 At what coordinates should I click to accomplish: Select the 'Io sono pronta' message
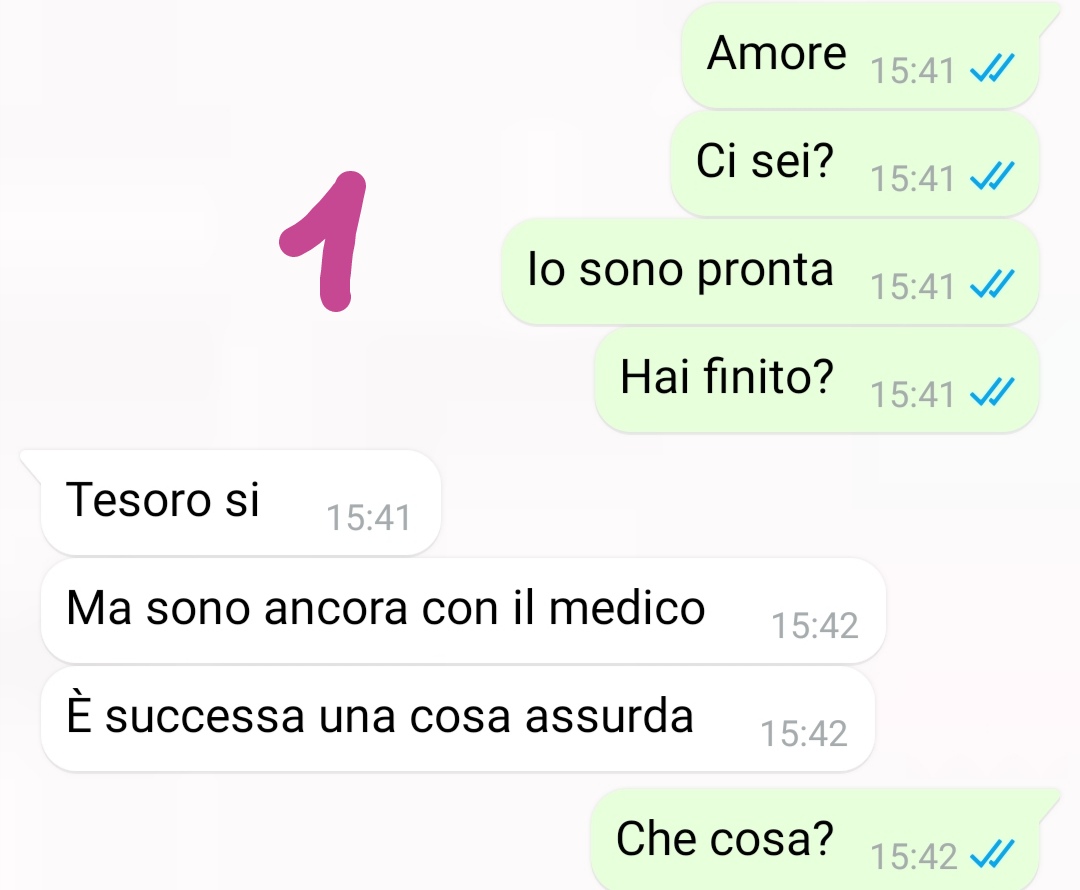pyautogui.click(x=770, y=272)
